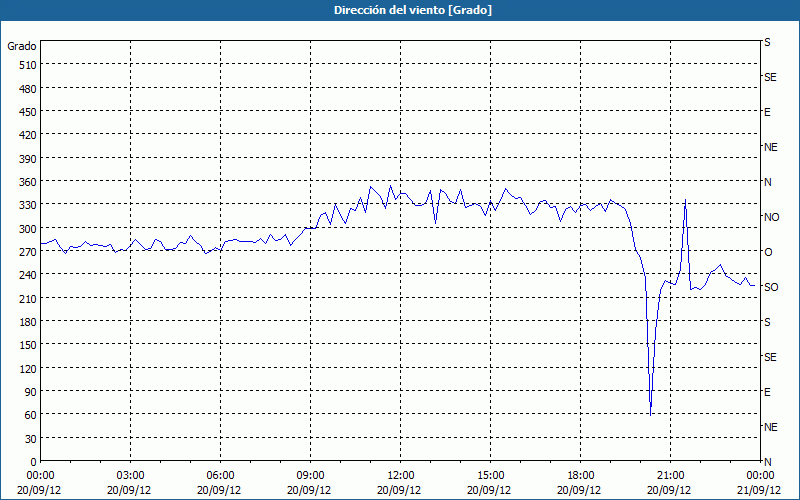Click the chart title "Dirección del viento [Grado]"

[413, 10]
